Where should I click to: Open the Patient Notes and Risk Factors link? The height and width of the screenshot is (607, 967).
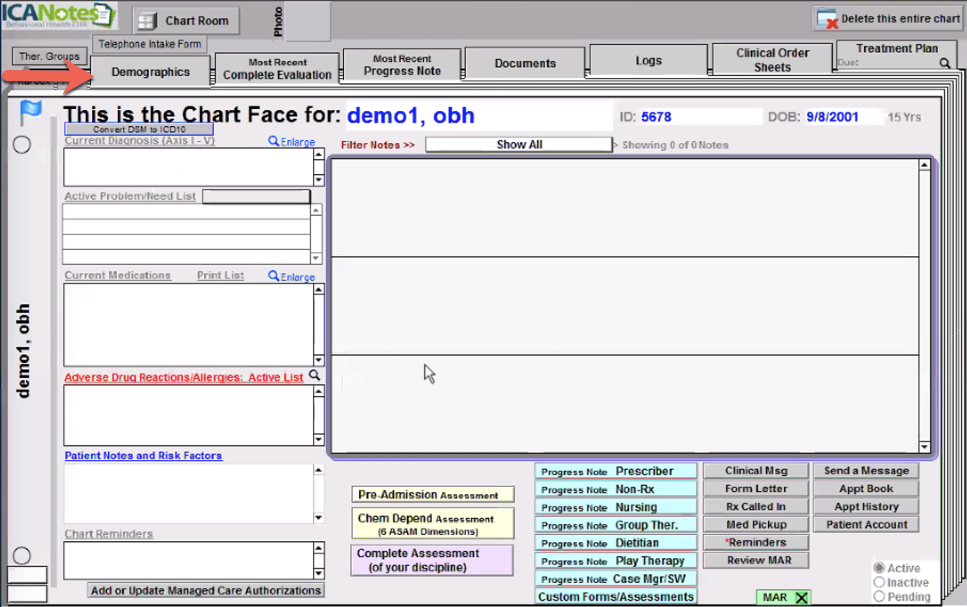tap(143, 456)
